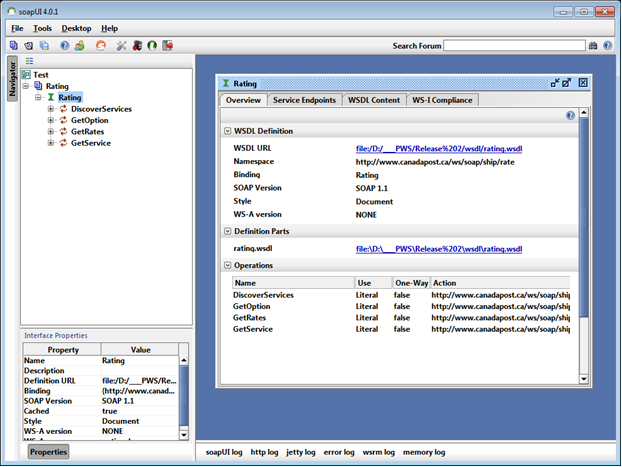
Task: Click the help icon in the Overview panel
Action: tap(570, 115)
